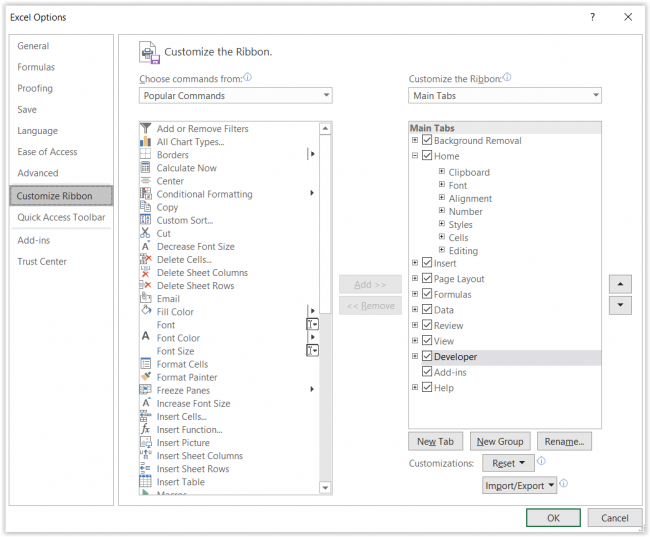Click the Format Painter brush icon
Image resolution: width=650 pixels, height=537 pixels.
tap(146, 377)
